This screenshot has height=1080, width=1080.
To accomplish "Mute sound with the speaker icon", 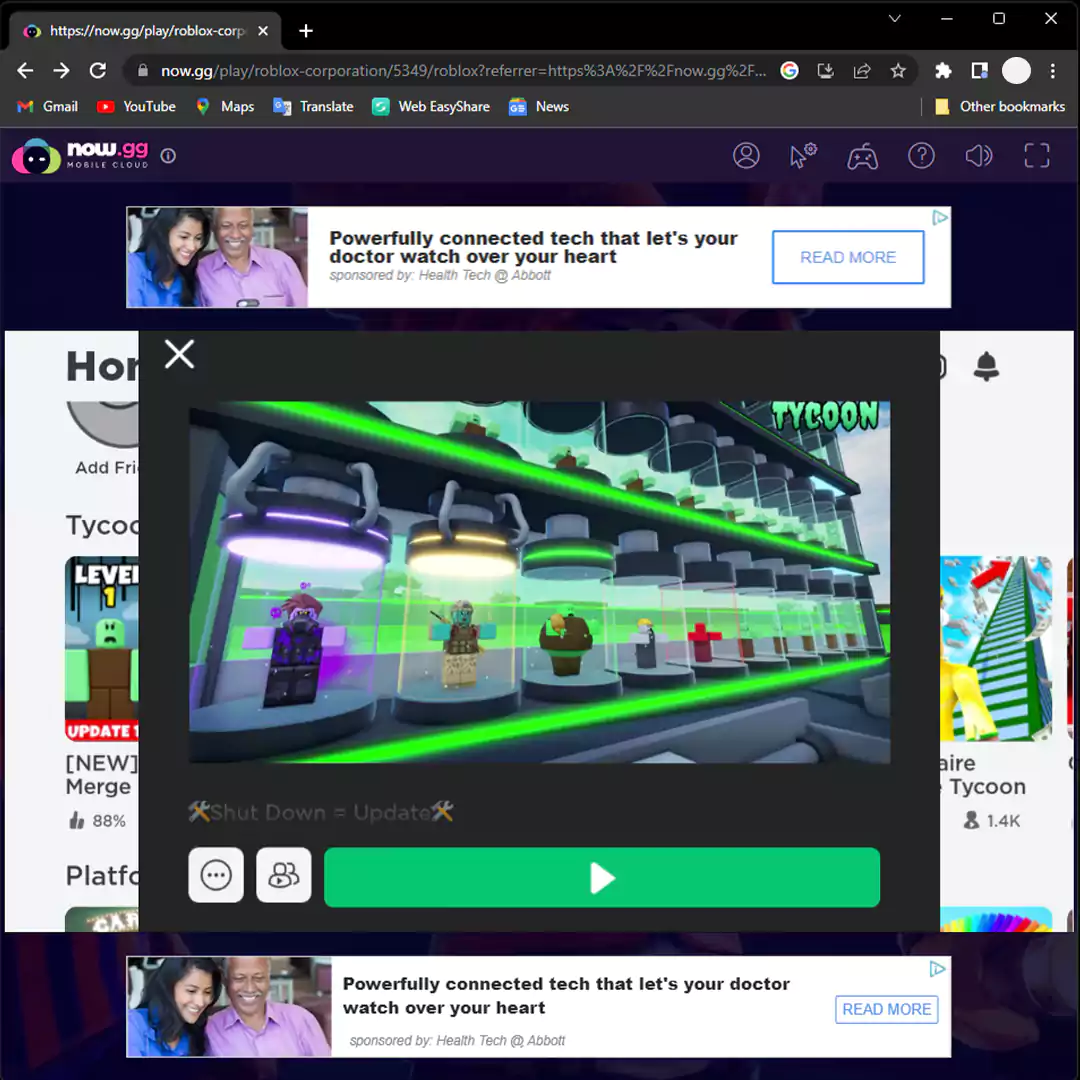I will (x=978, y=156).
